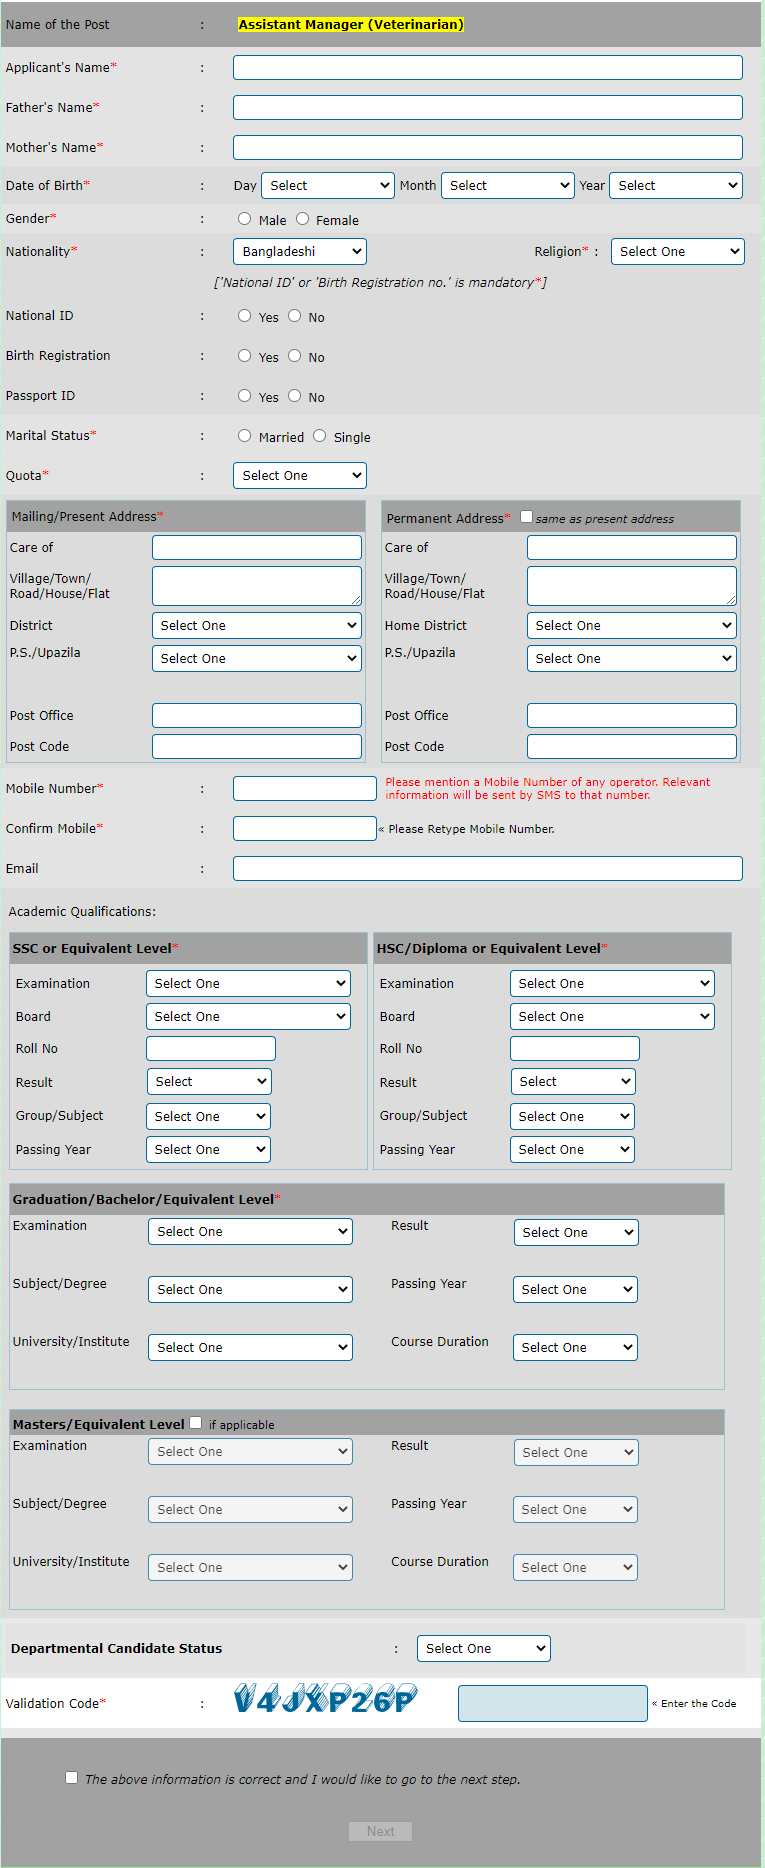This screenshot has width=765, height=1868.
Task: Select Single marital status
Action: click(x=319, y=436)
